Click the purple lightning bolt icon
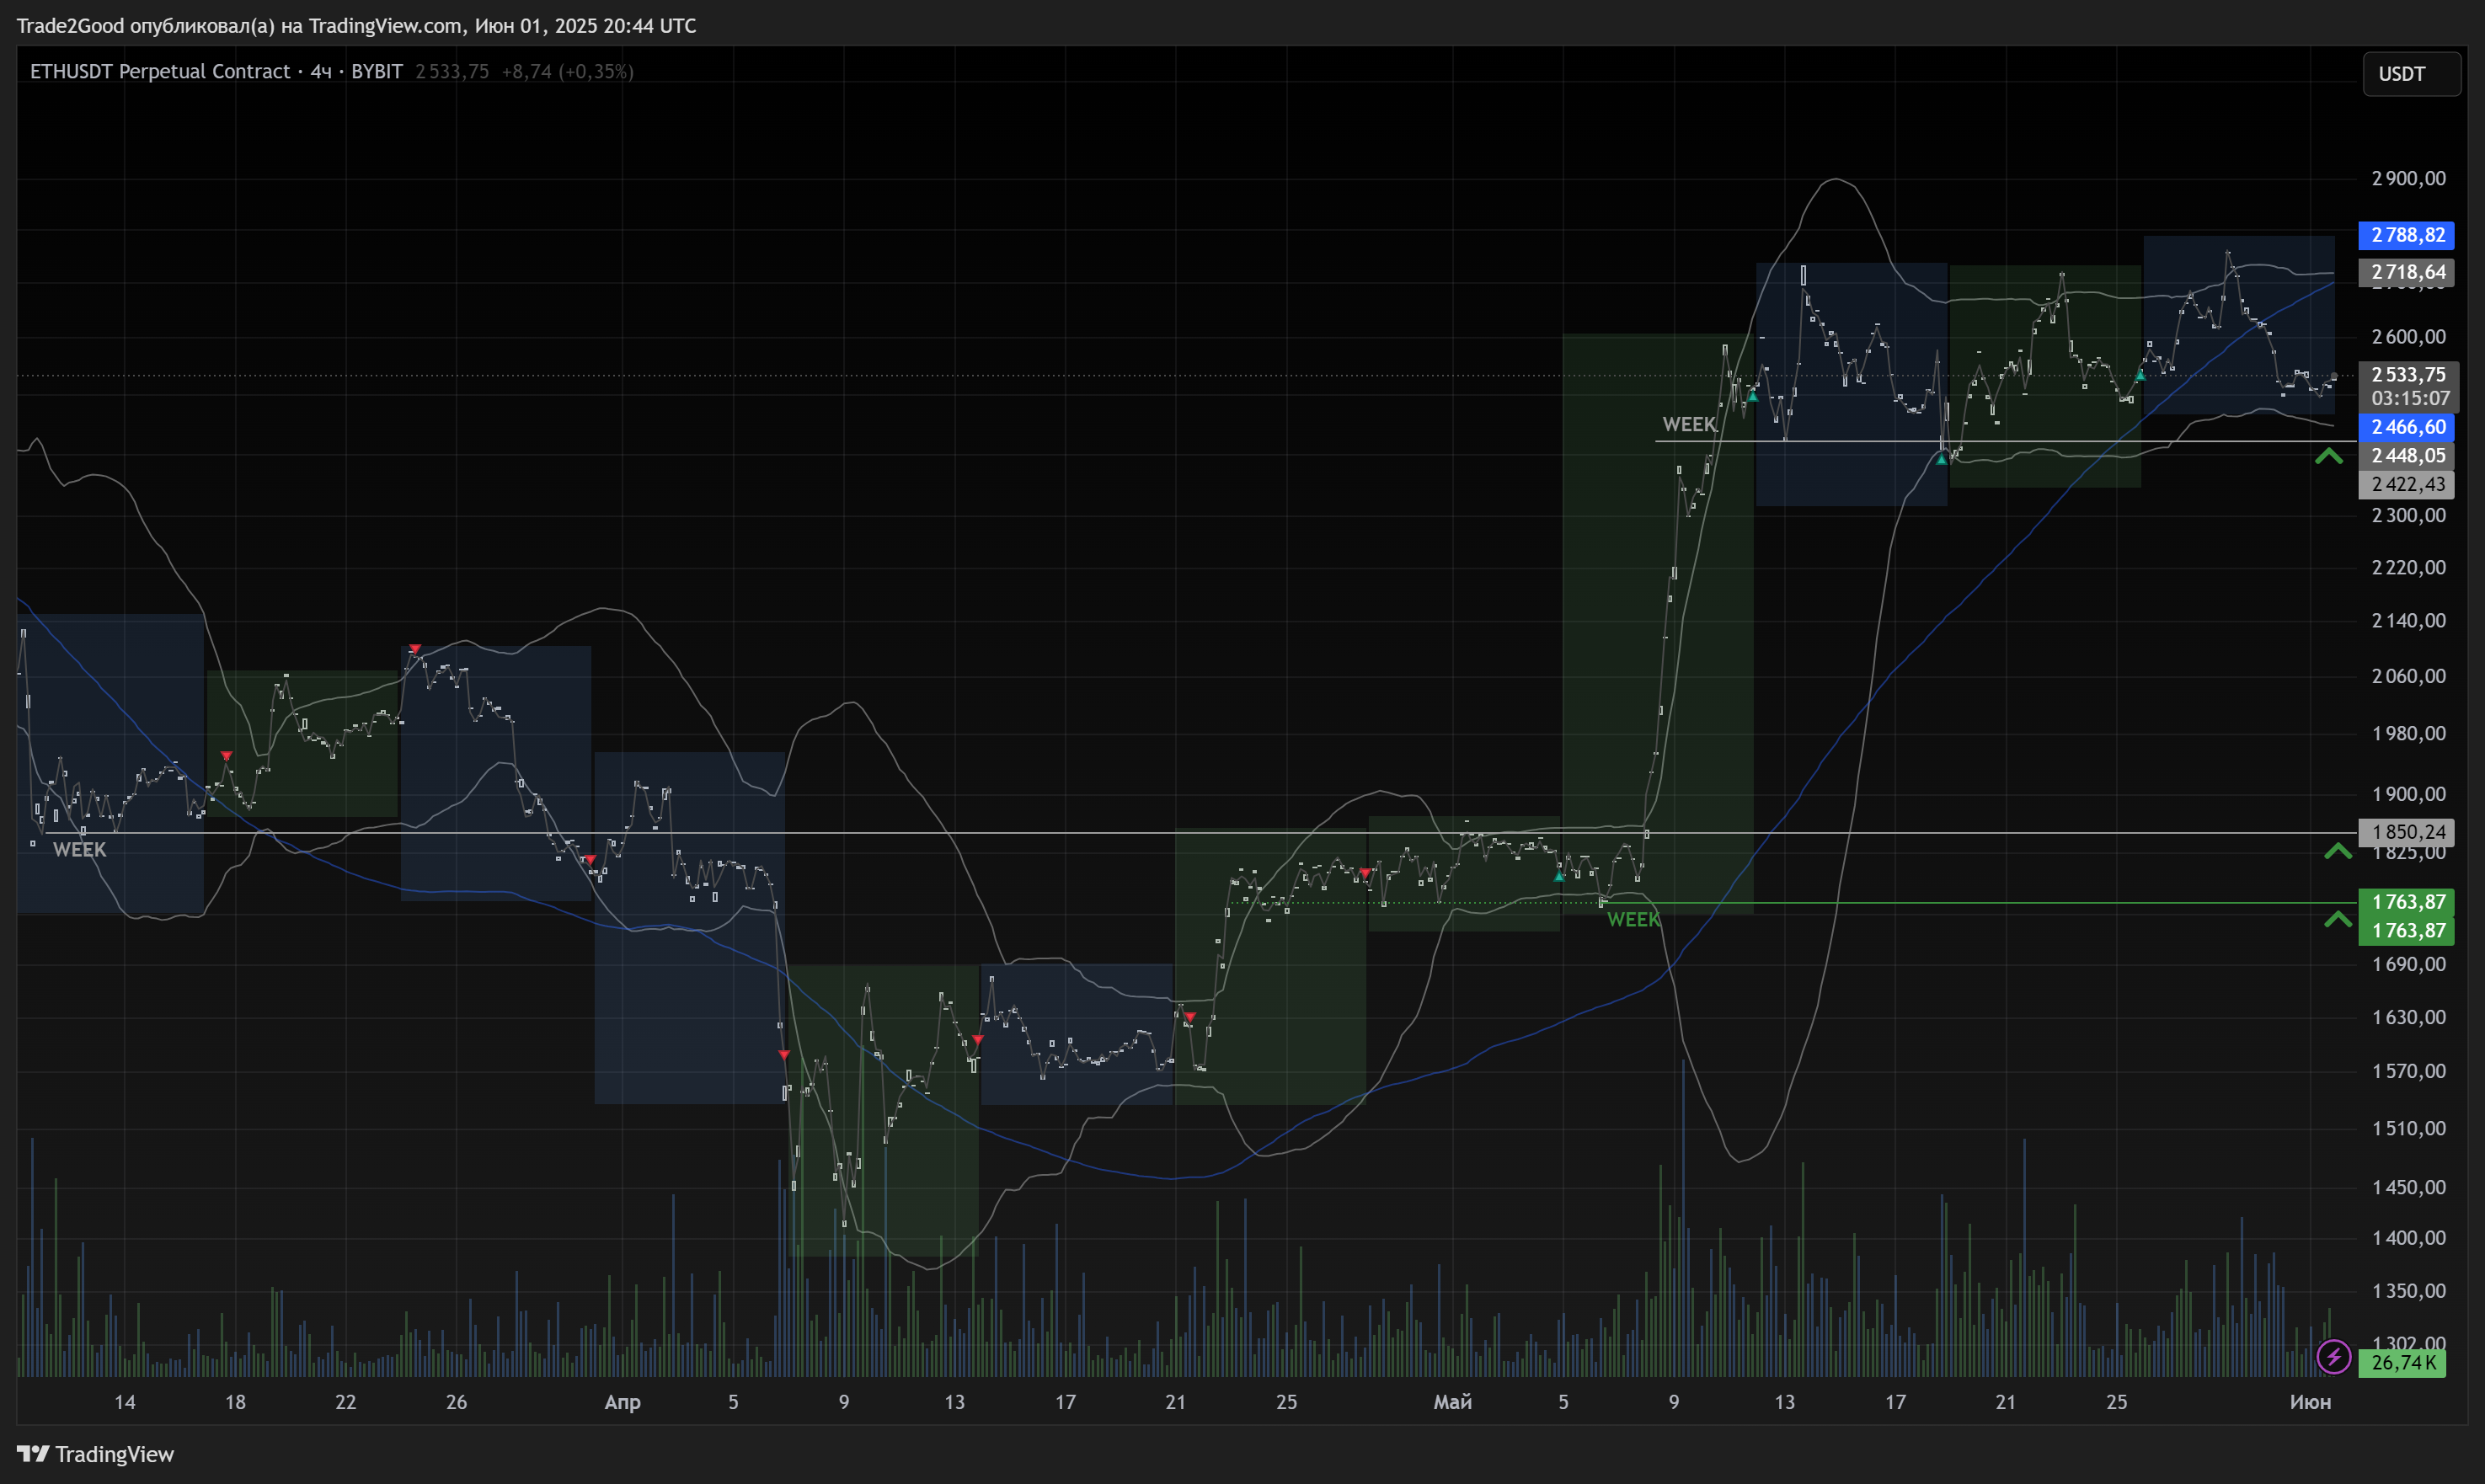Screen dimensions: 2485x1484 2333,1357
